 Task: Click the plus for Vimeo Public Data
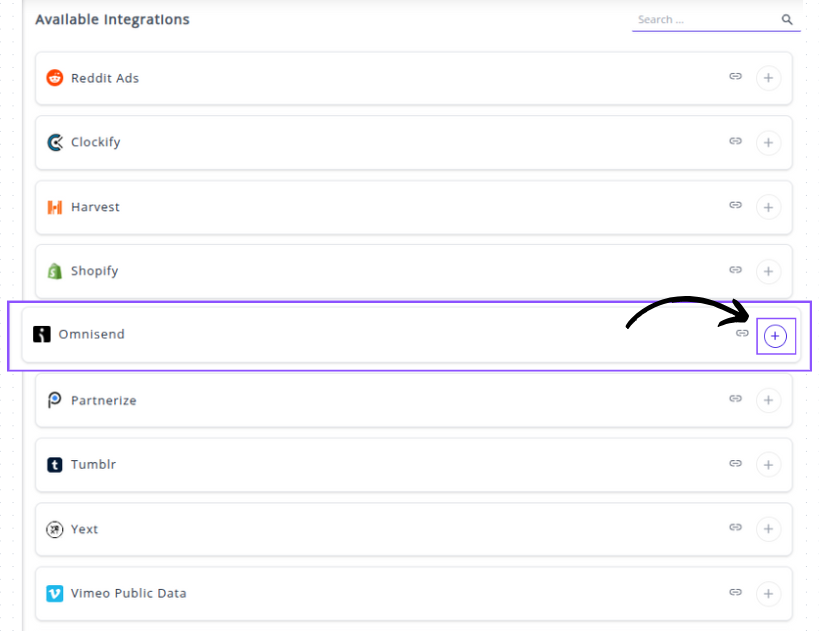[768, 593]
